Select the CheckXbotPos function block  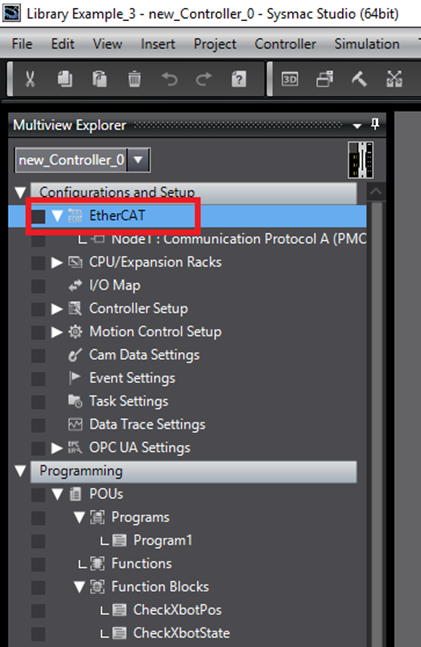pyautogui.click(x=177, y=610)
